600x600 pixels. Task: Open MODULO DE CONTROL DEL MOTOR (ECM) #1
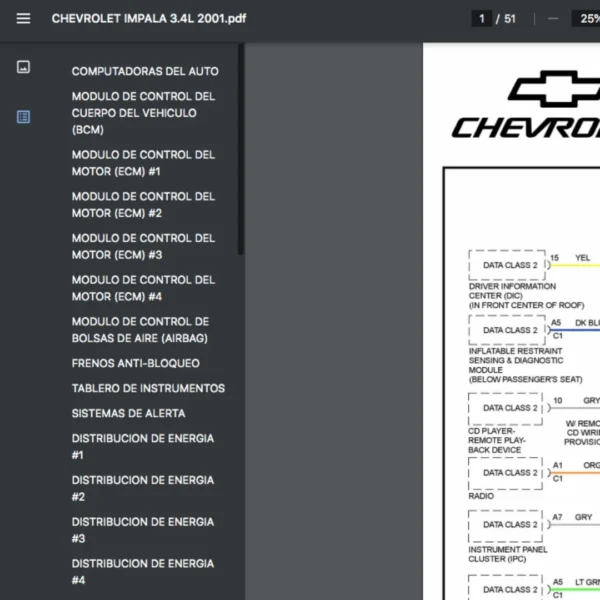pos(143,163)
